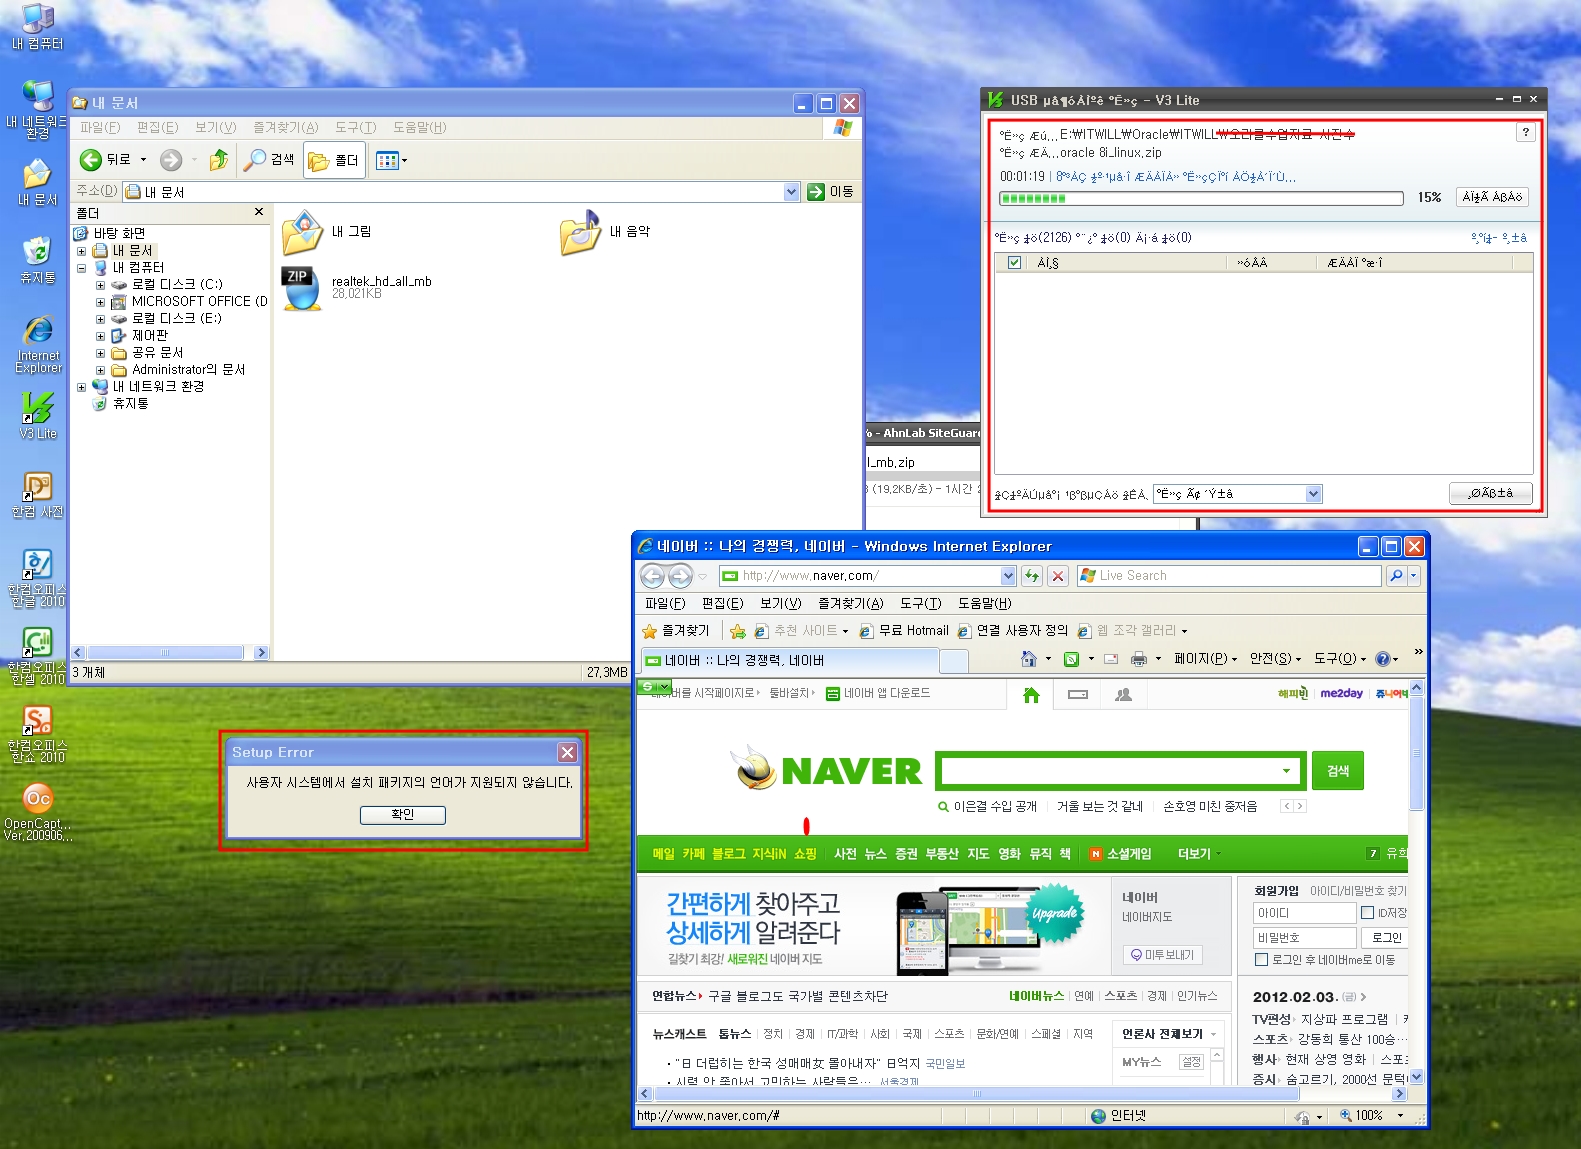
Task: Click the Up folder icon in Explorer toolbar
Action: tap(219, 160)
